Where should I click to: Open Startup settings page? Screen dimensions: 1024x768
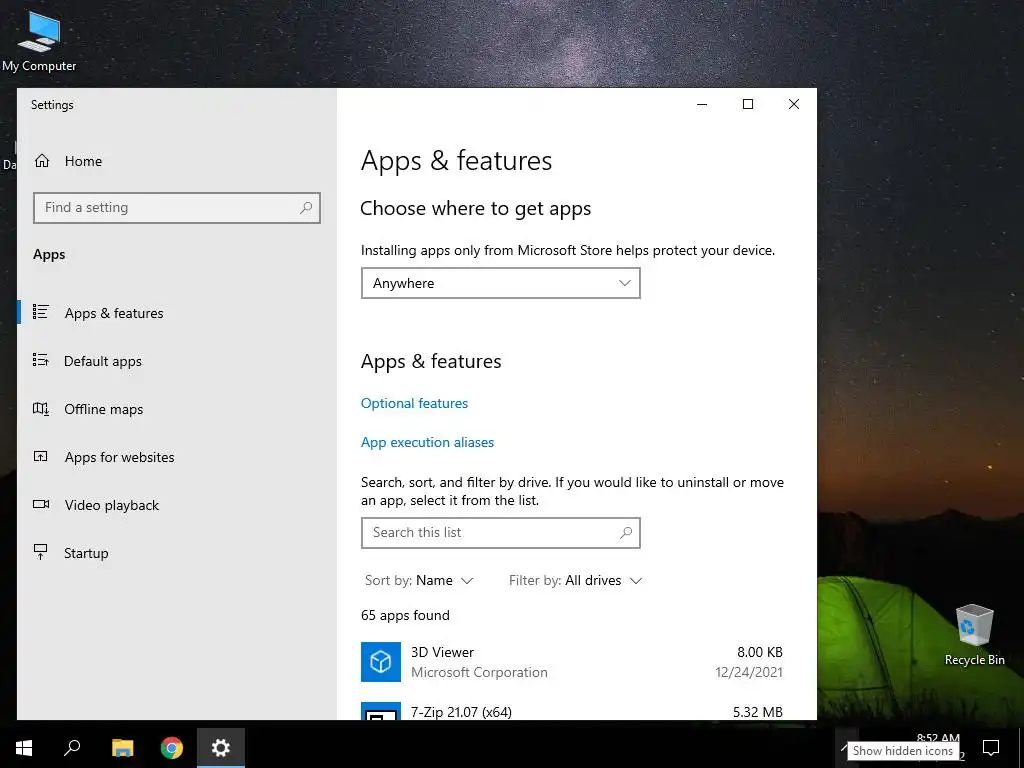[86, 553]
